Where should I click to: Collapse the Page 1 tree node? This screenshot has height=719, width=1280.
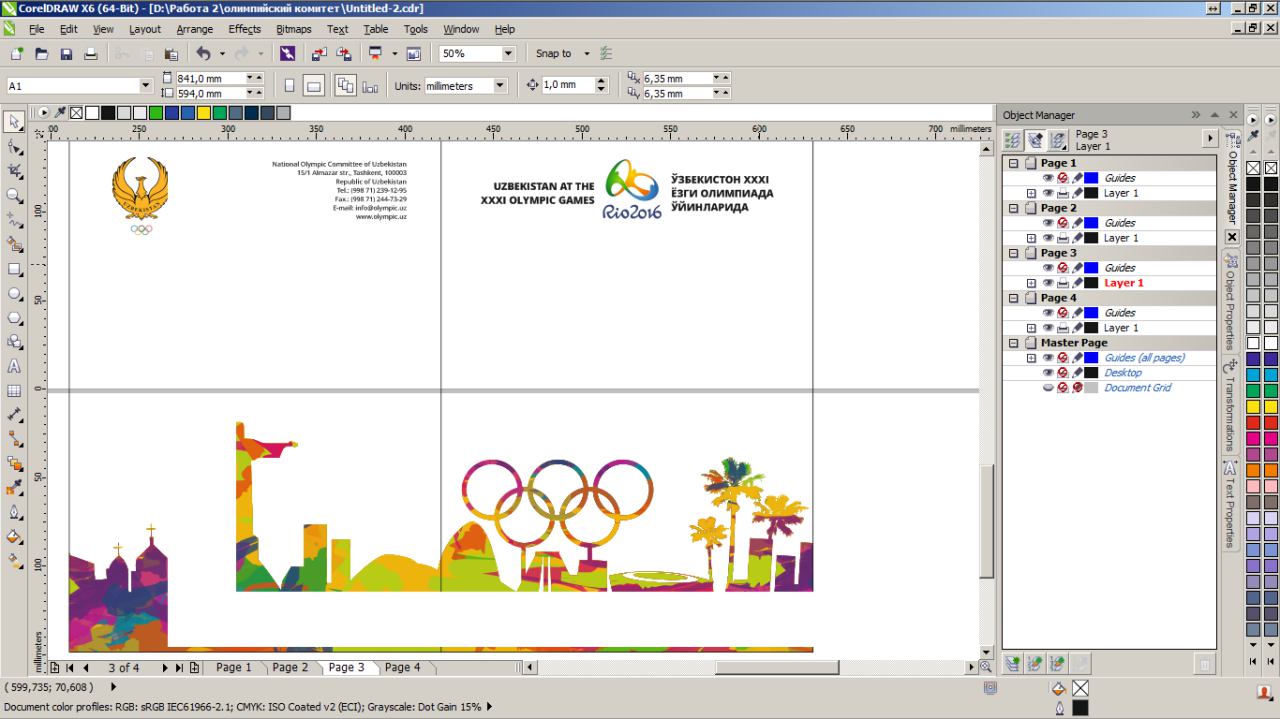click(x=1013, y=163)
